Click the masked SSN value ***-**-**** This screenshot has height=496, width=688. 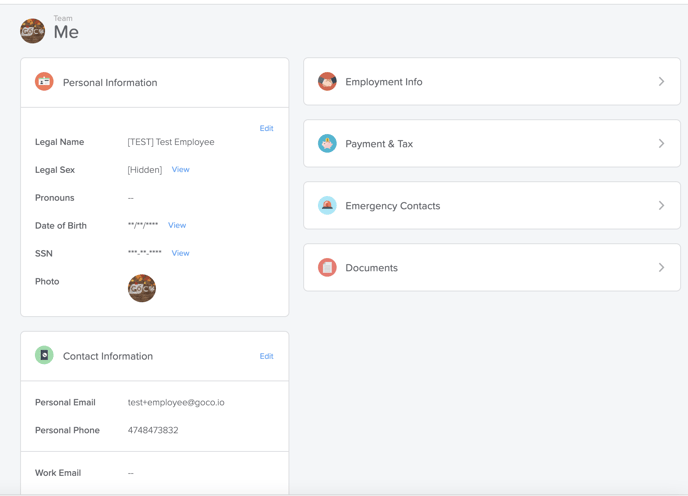(x=145, y=252)
